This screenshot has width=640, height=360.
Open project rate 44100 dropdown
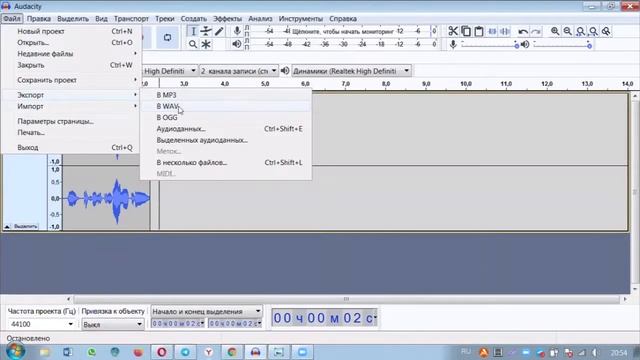tap(70, 324)
